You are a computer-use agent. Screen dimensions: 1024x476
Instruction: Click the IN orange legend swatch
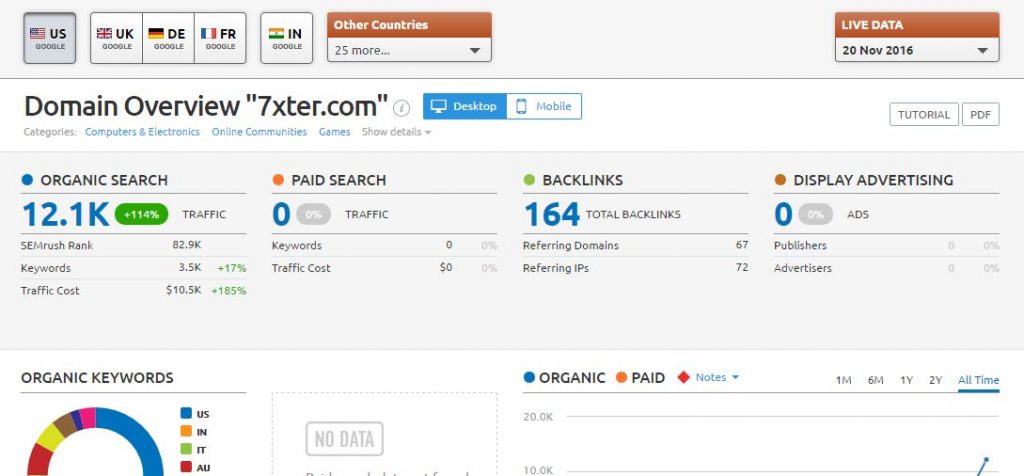click(x=186, y=432)
